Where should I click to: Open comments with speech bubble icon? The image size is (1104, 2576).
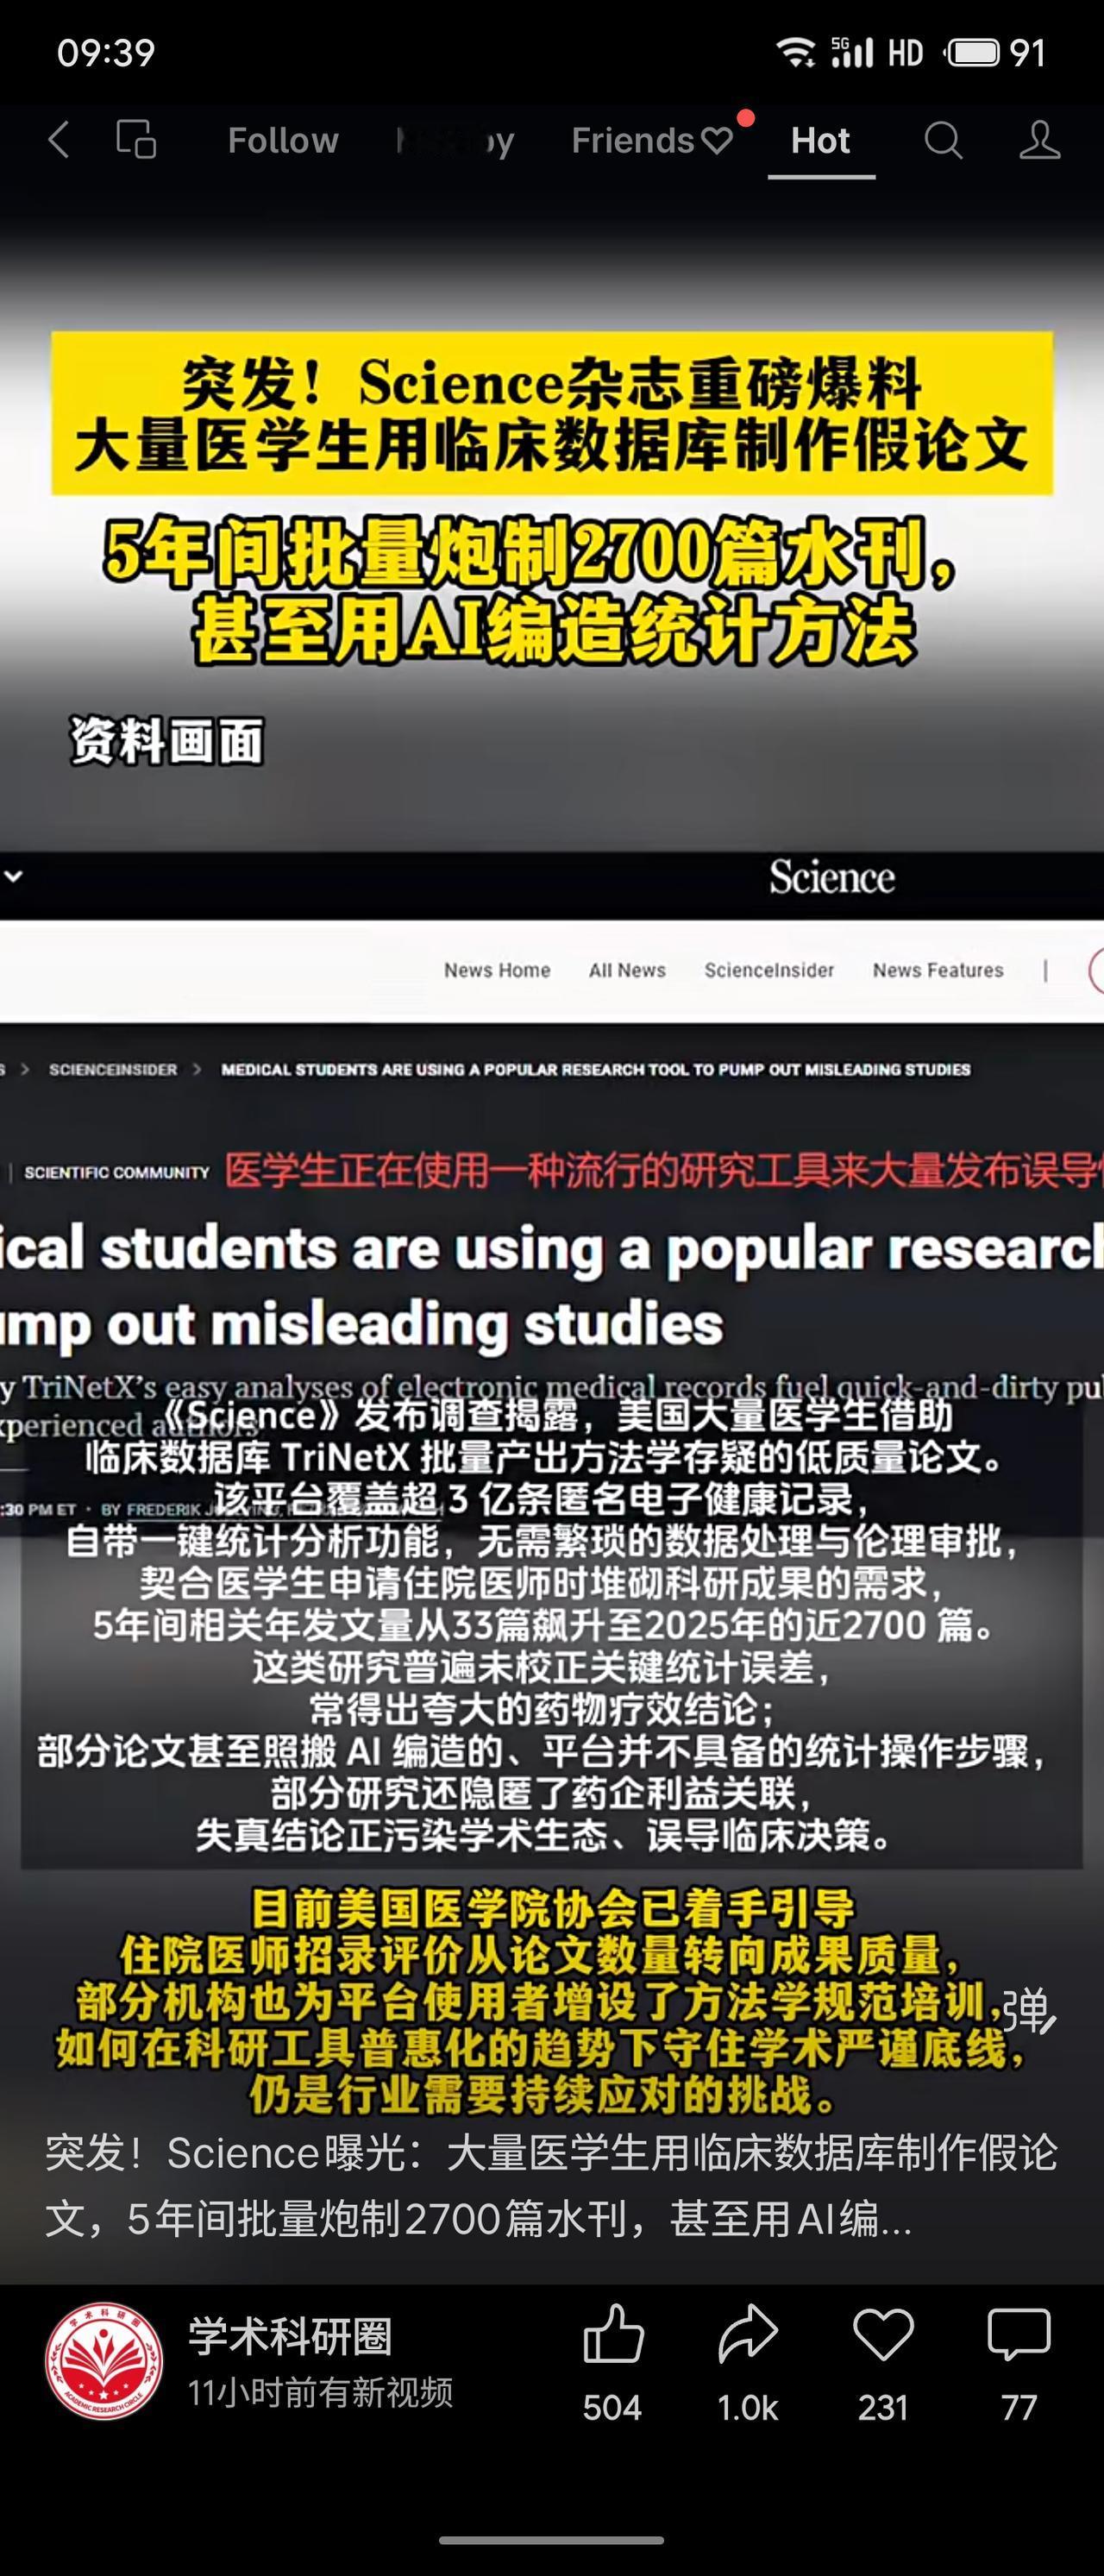[1019, 2334]
